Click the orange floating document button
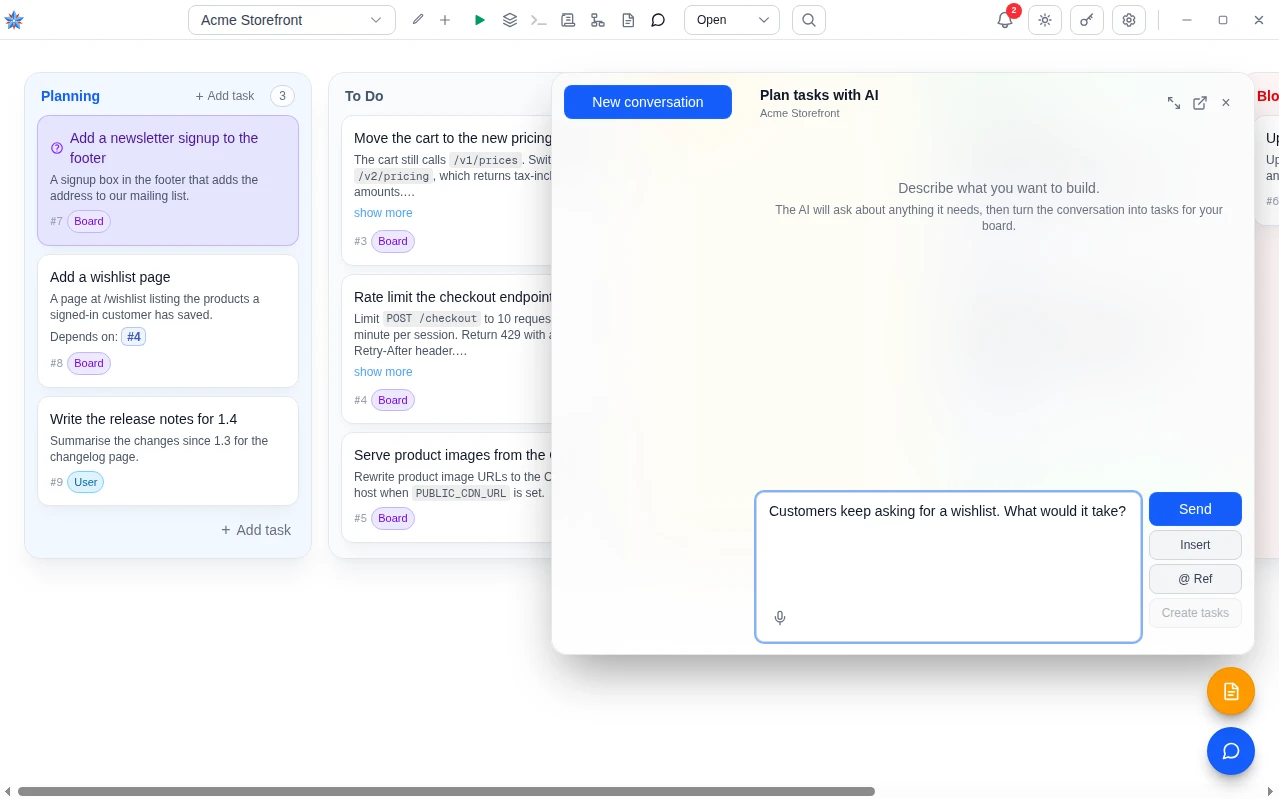This screenshot has height=799, width=1279. point(1231,691)
